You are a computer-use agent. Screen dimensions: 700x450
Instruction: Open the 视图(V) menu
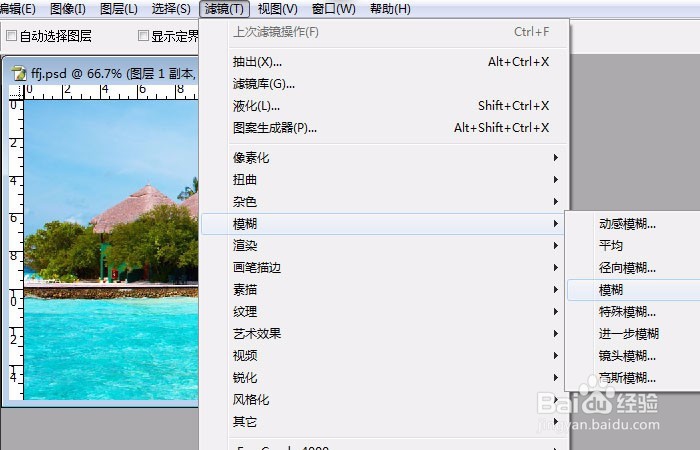coord(278,8)
